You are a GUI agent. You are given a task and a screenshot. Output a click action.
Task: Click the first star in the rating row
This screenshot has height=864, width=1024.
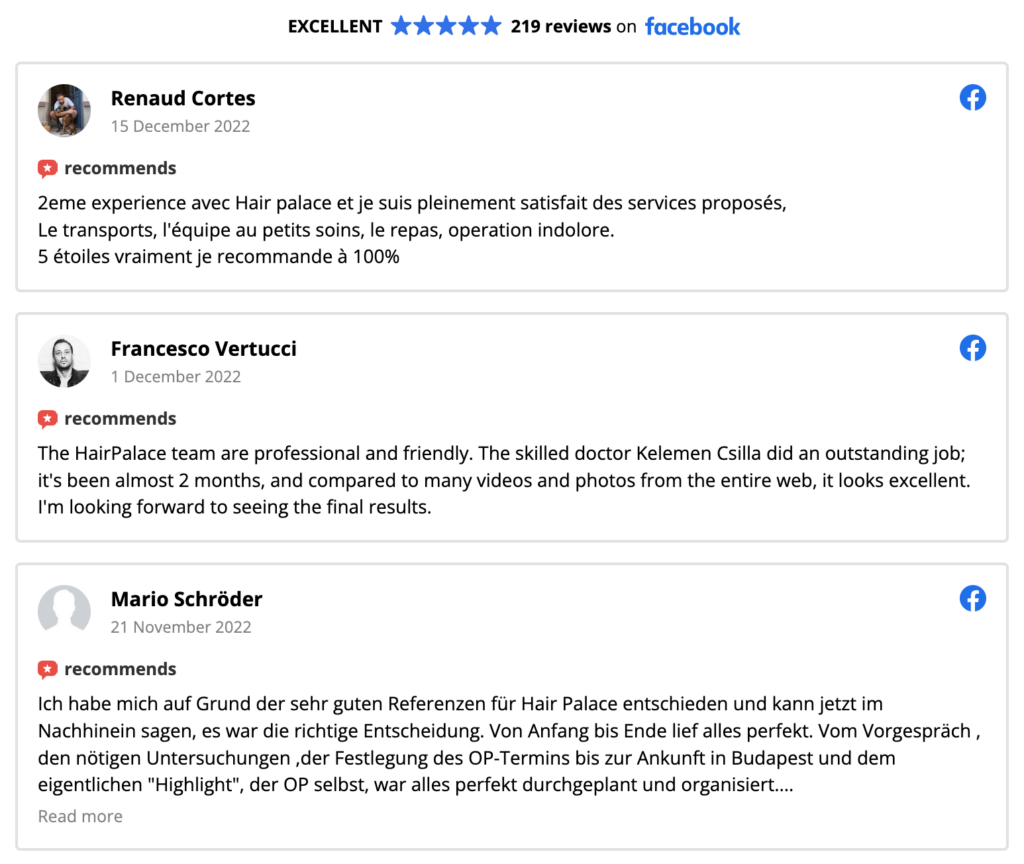(403, 25)
